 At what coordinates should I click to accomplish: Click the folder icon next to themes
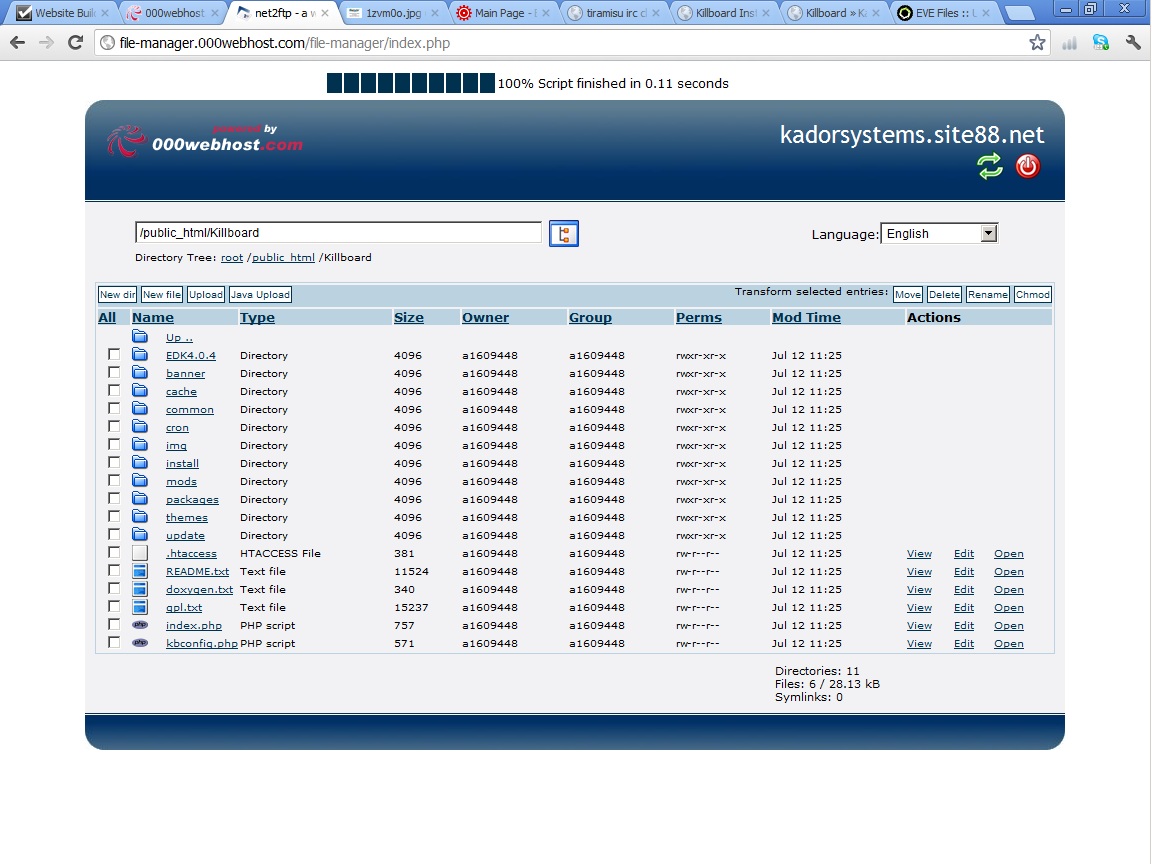pos(140,516)
